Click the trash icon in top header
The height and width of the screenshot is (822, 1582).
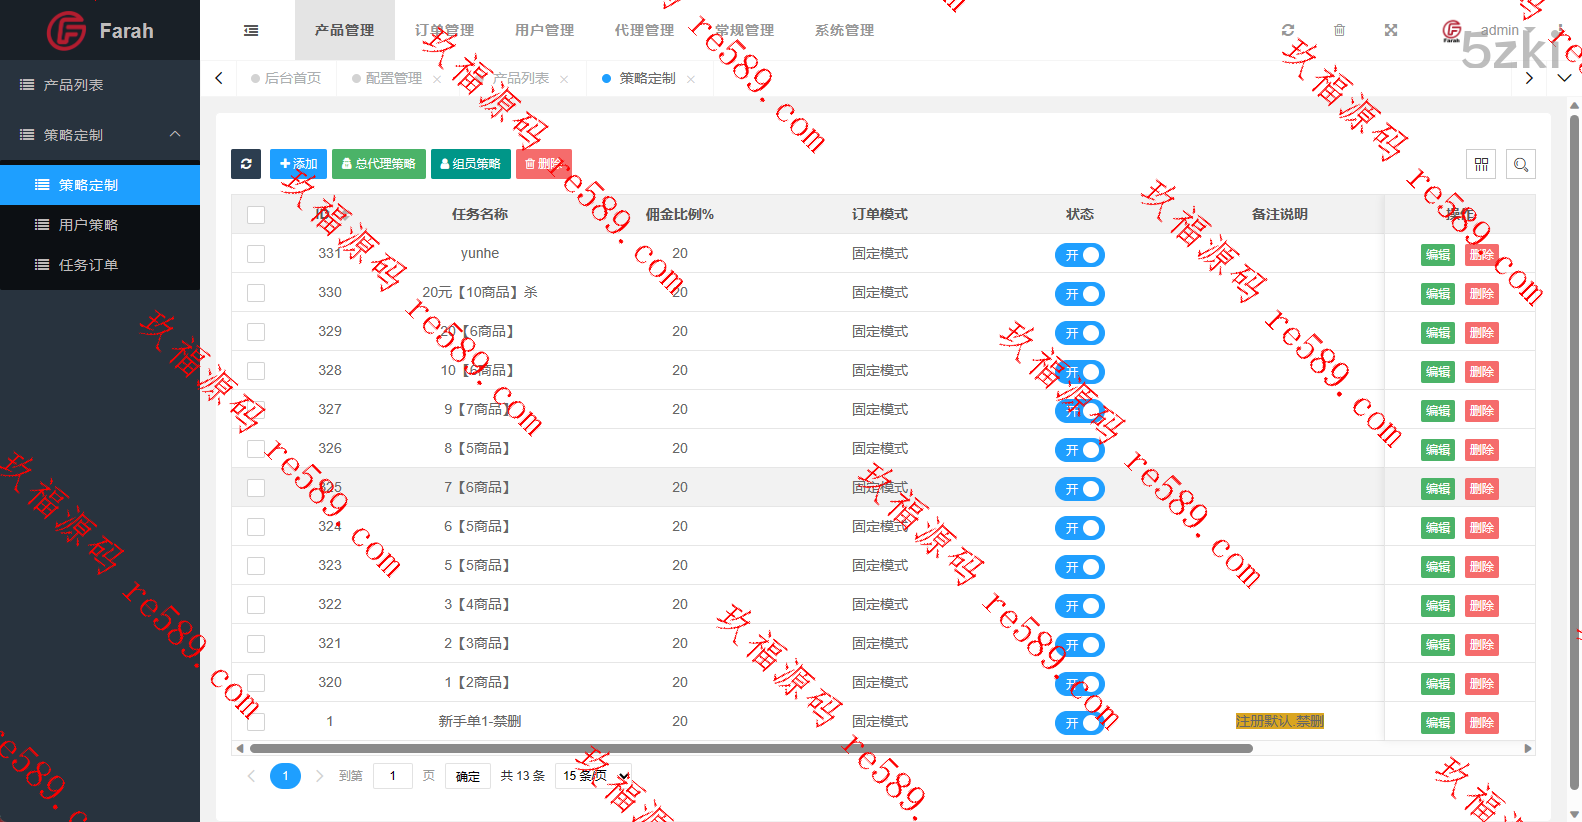click(x=1339, y=30)
